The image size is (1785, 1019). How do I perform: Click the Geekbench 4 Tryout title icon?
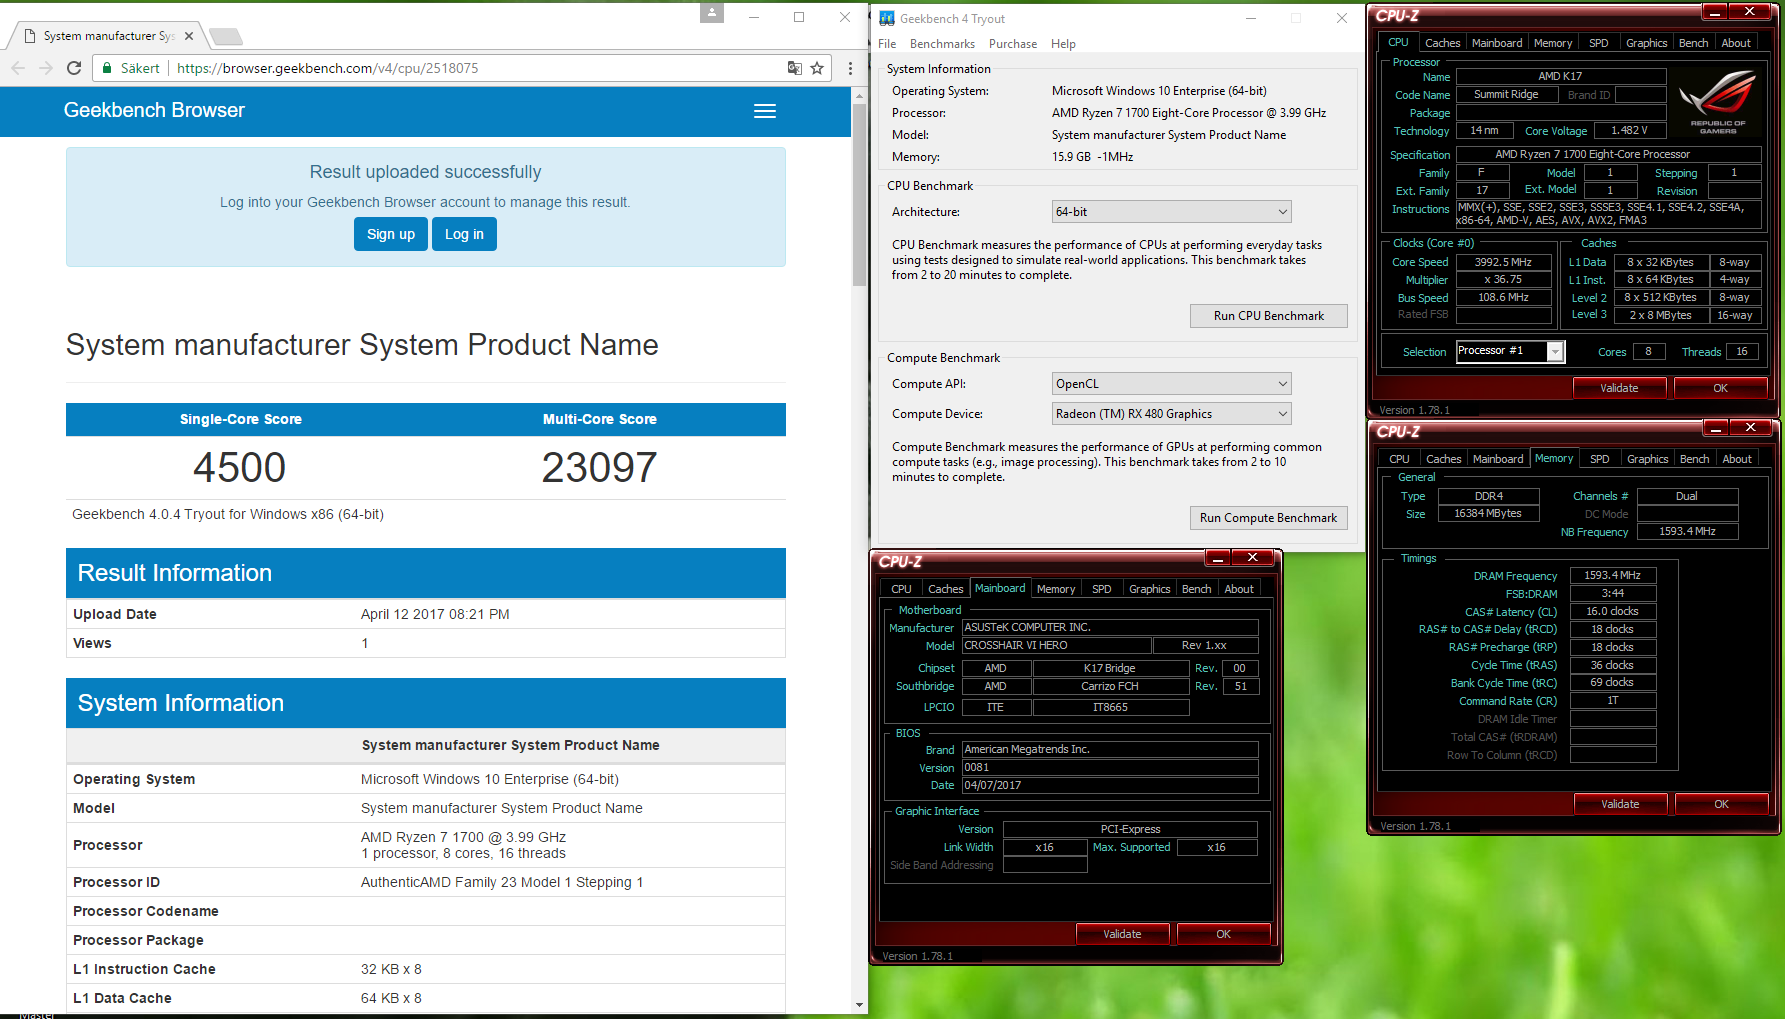887,18
